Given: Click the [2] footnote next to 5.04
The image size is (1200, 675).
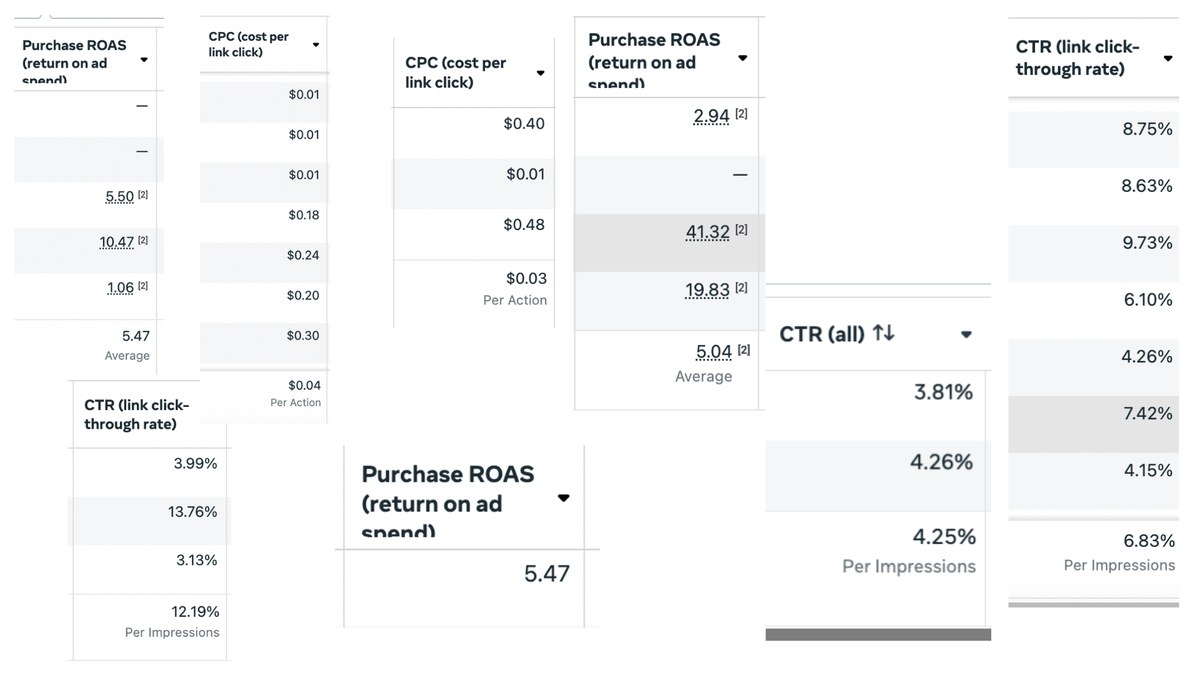Looking at the screenshot, I should coord(744,350).
